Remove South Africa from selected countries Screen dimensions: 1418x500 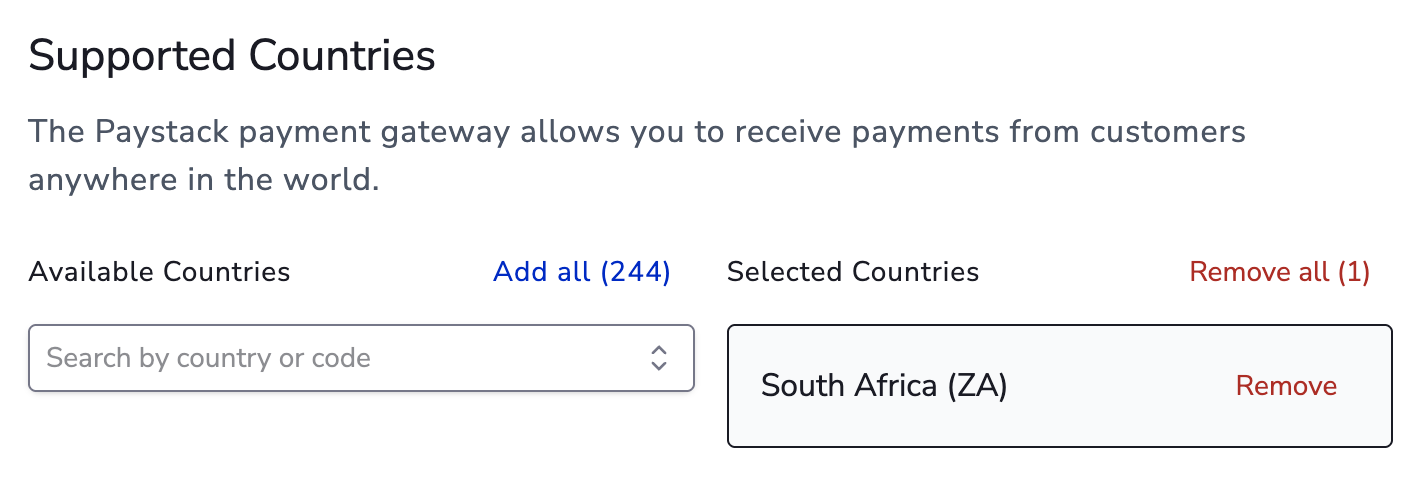tap(1286, 386)
